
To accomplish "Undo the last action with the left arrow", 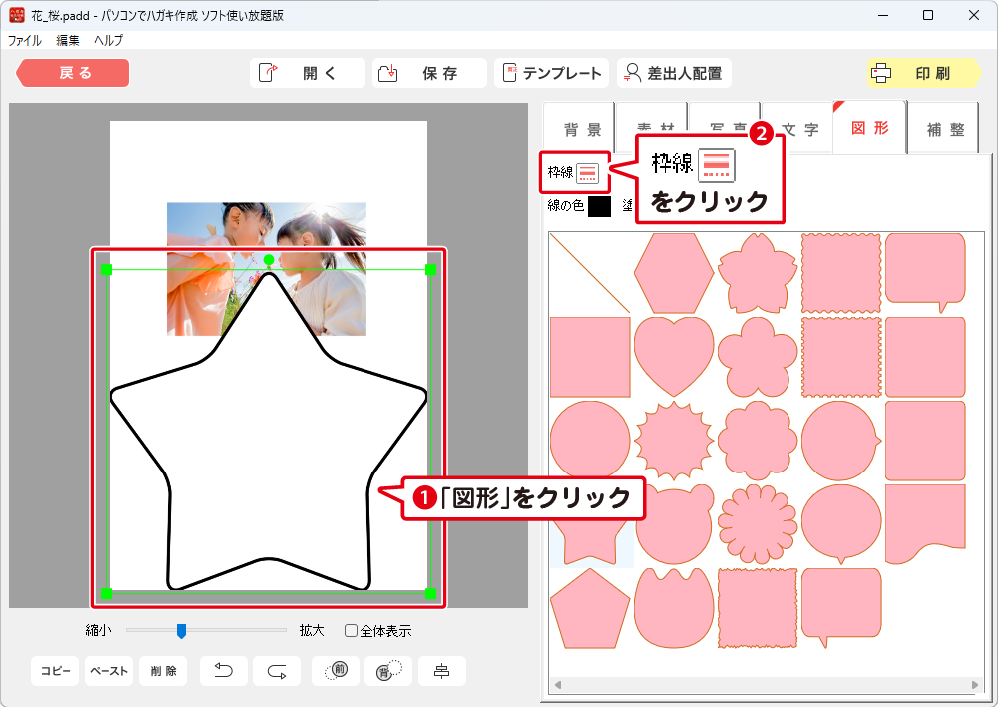I will 224,671.
